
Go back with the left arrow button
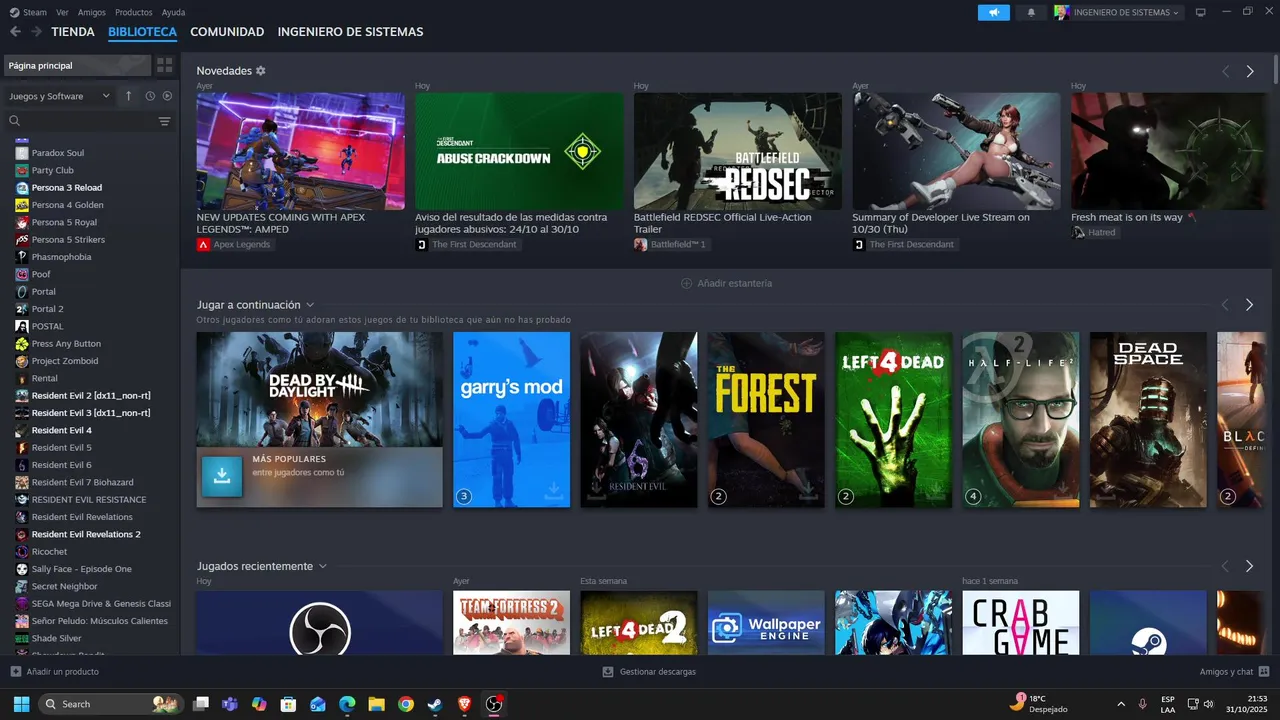coord(15,32)
